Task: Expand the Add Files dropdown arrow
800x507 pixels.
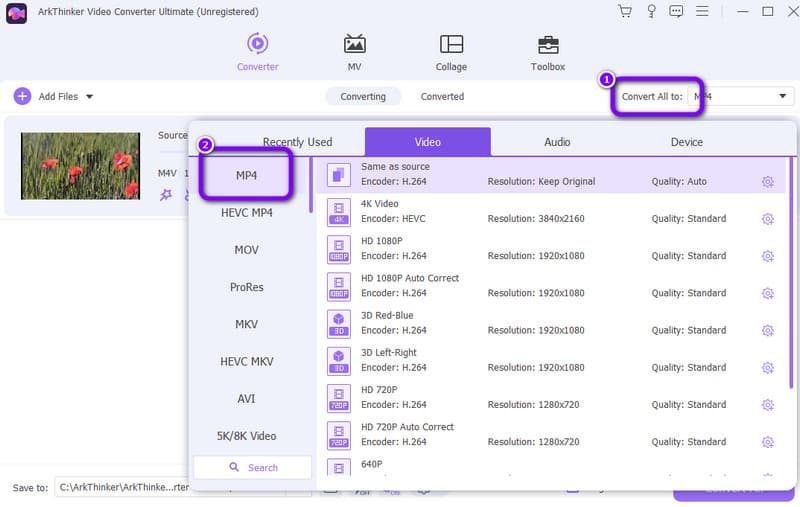Action: pyautogui.click(x=89, y=96)
